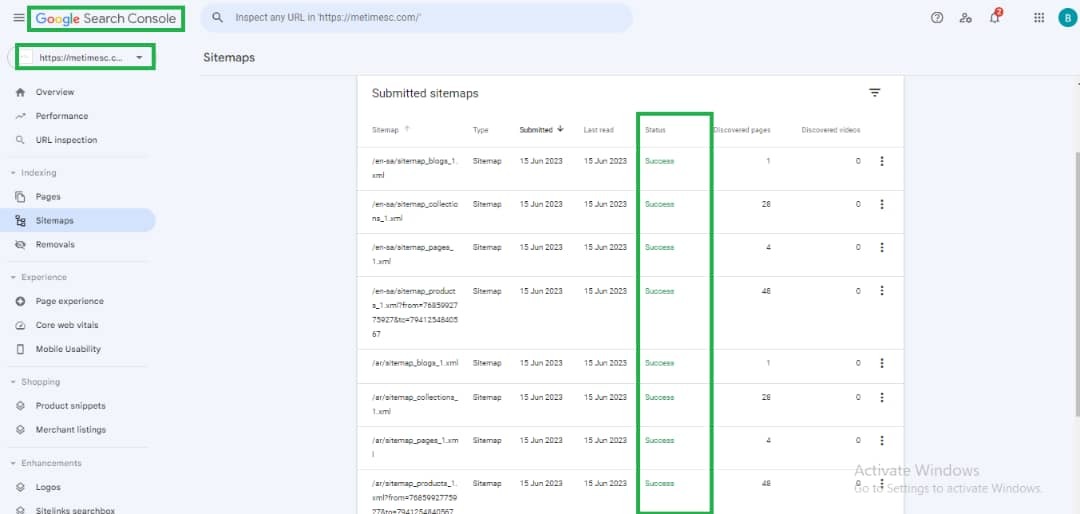Open more options for /ar/sitemap_pages_1.xml row

881,440
